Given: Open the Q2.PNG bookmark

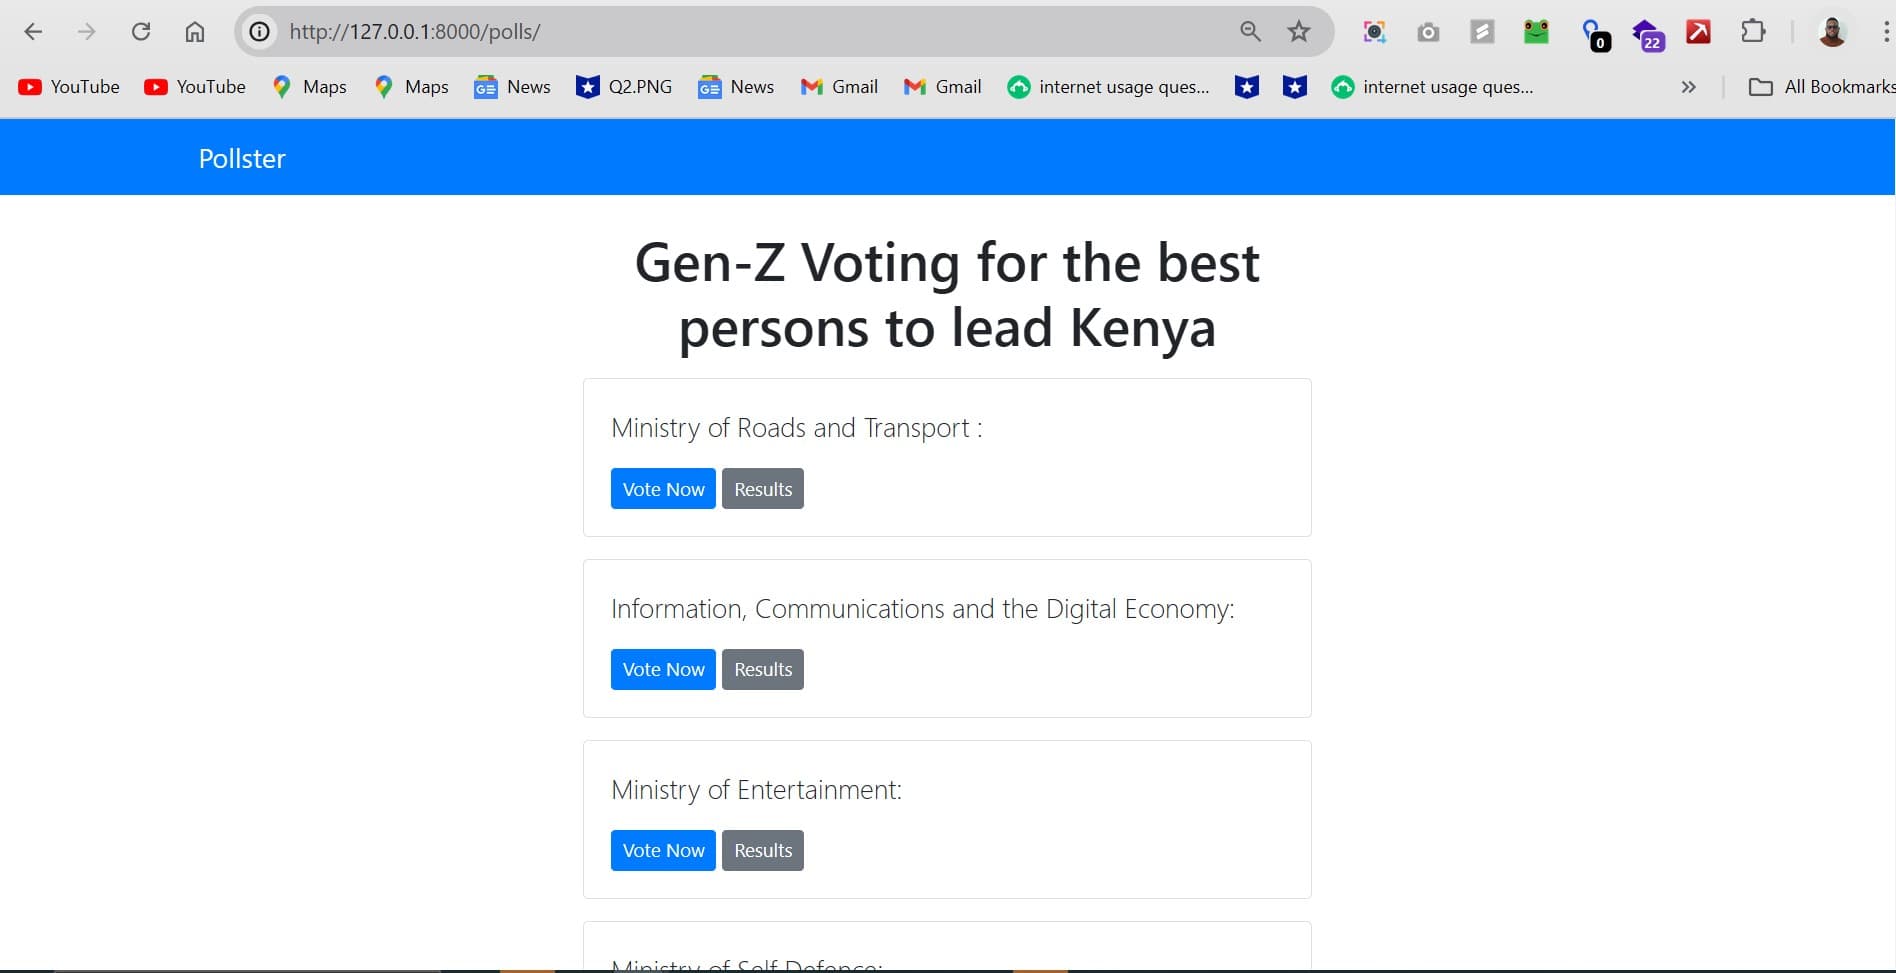Looking at the screenshot, I should click(x=623, y=87).
